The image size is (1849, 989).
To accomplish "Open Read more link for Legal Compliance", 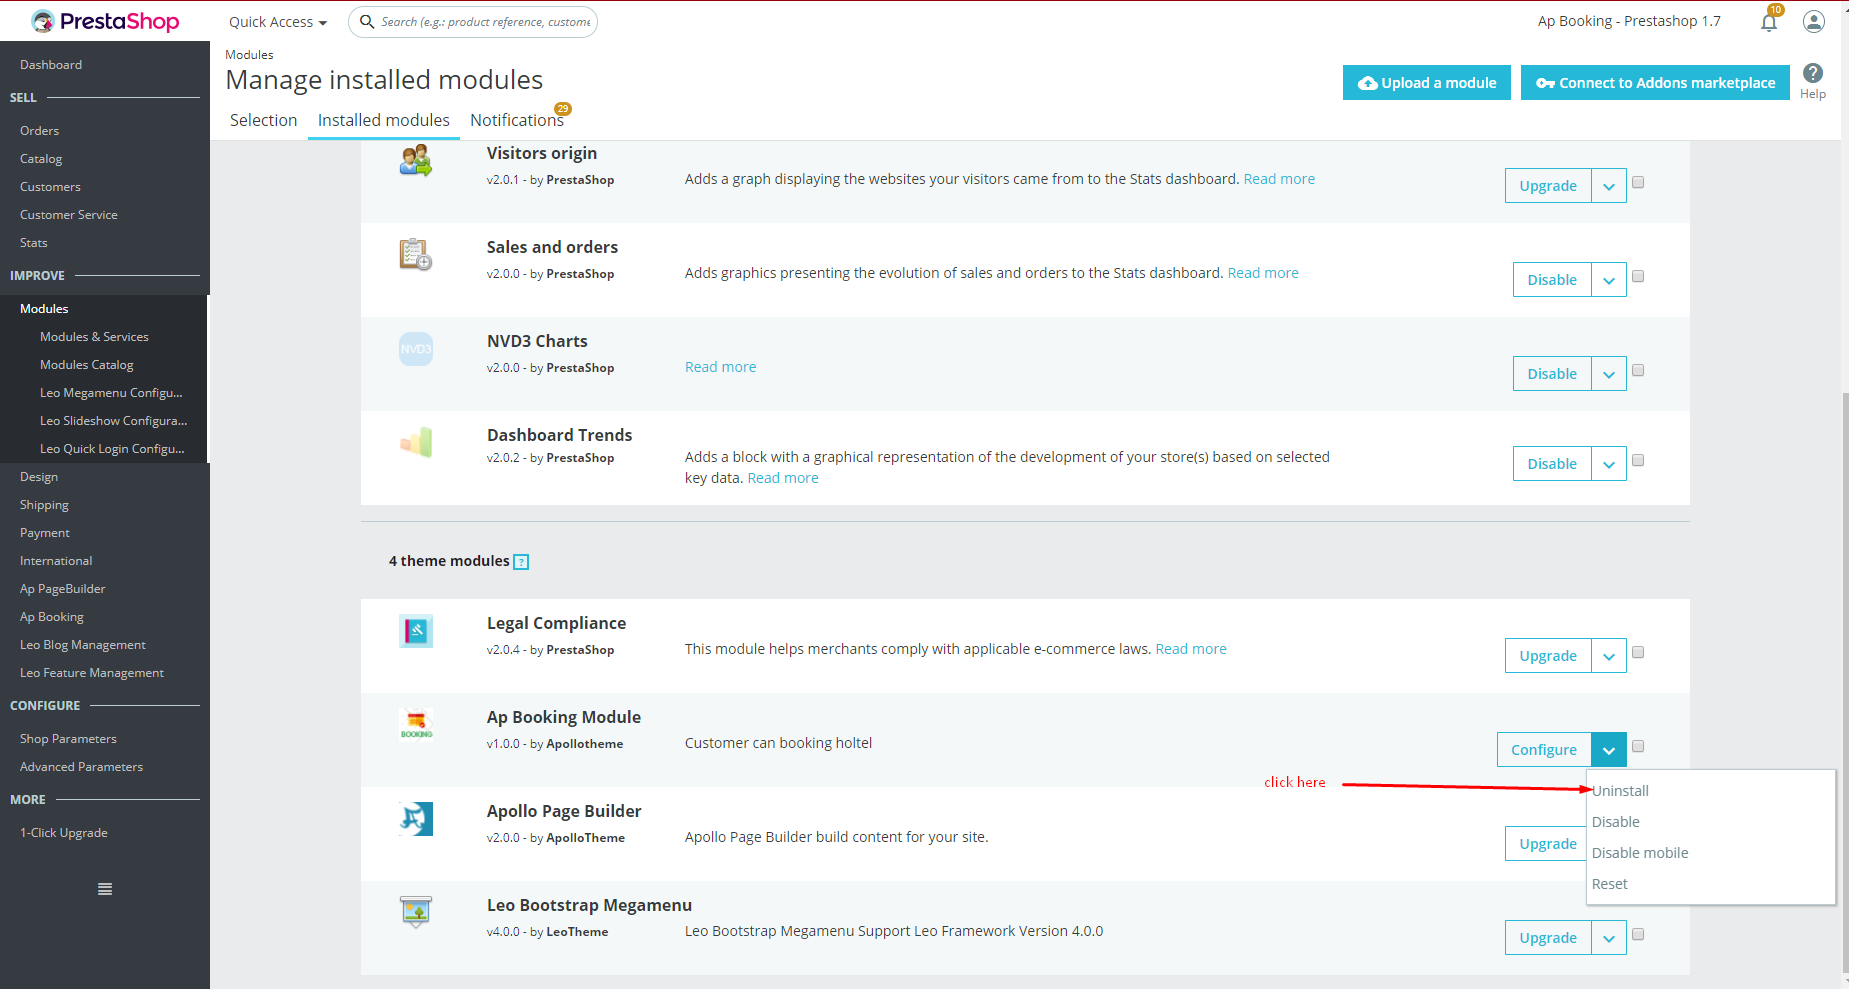I will [1191, 649].
